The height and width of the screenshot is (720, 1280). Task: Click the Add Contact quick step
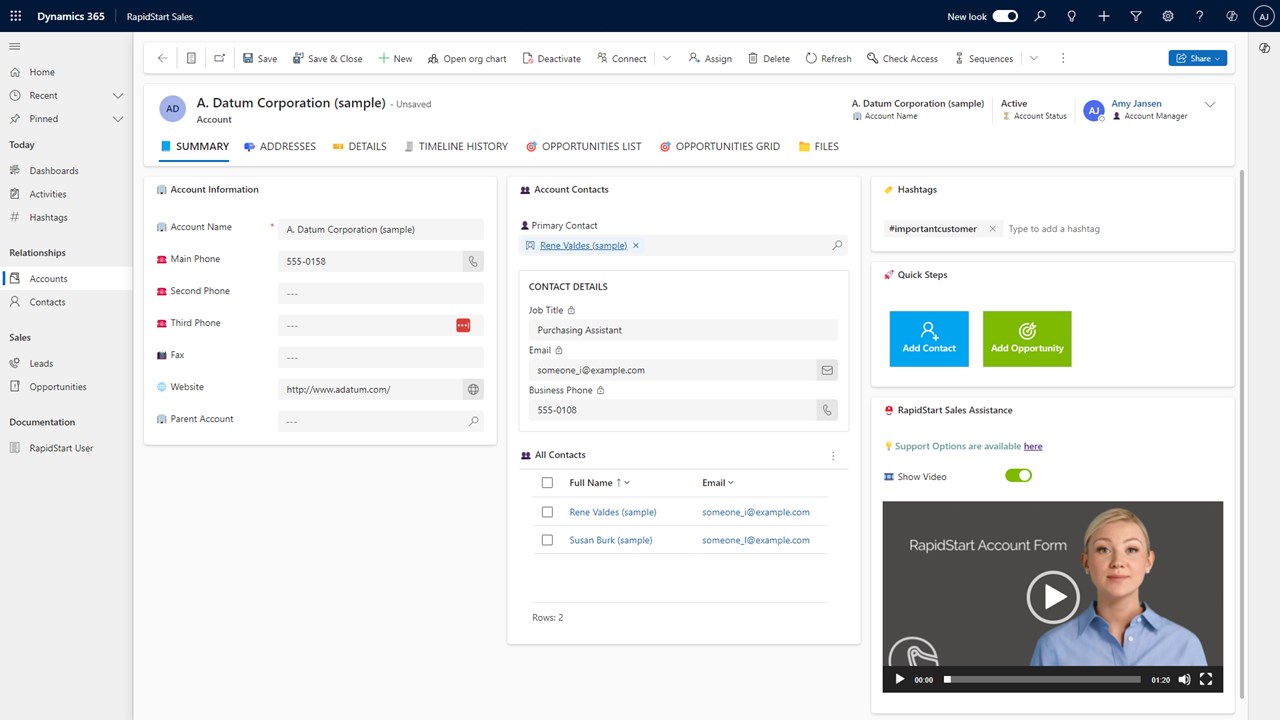[x=929, y=339]
